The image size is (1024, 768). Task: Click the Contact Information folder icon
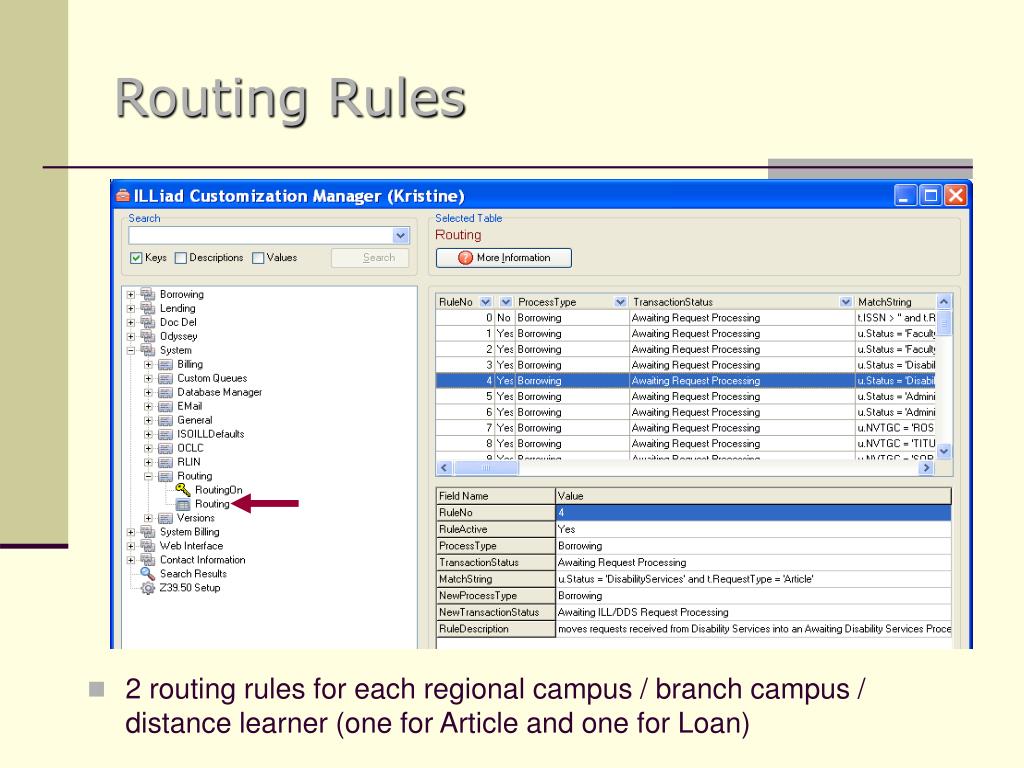[x=148, y=560]
